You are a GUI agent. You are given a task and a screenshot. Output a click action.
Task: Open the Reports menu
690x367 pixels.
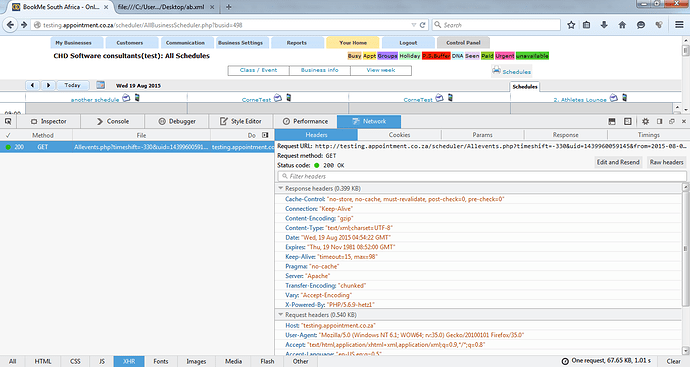point(297,43)
